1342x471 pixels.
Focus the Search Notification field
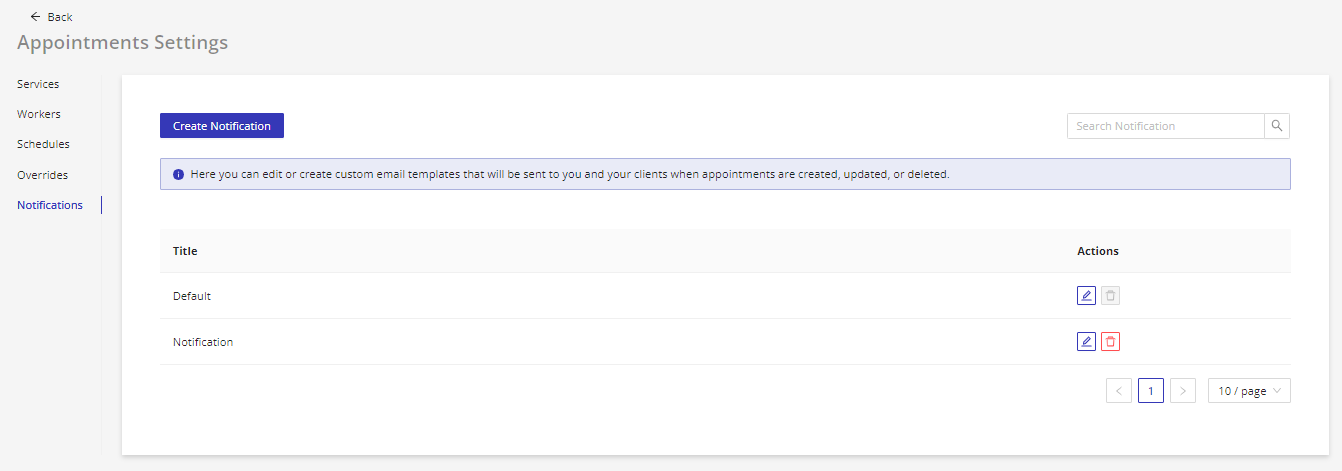pos(1165,126)
